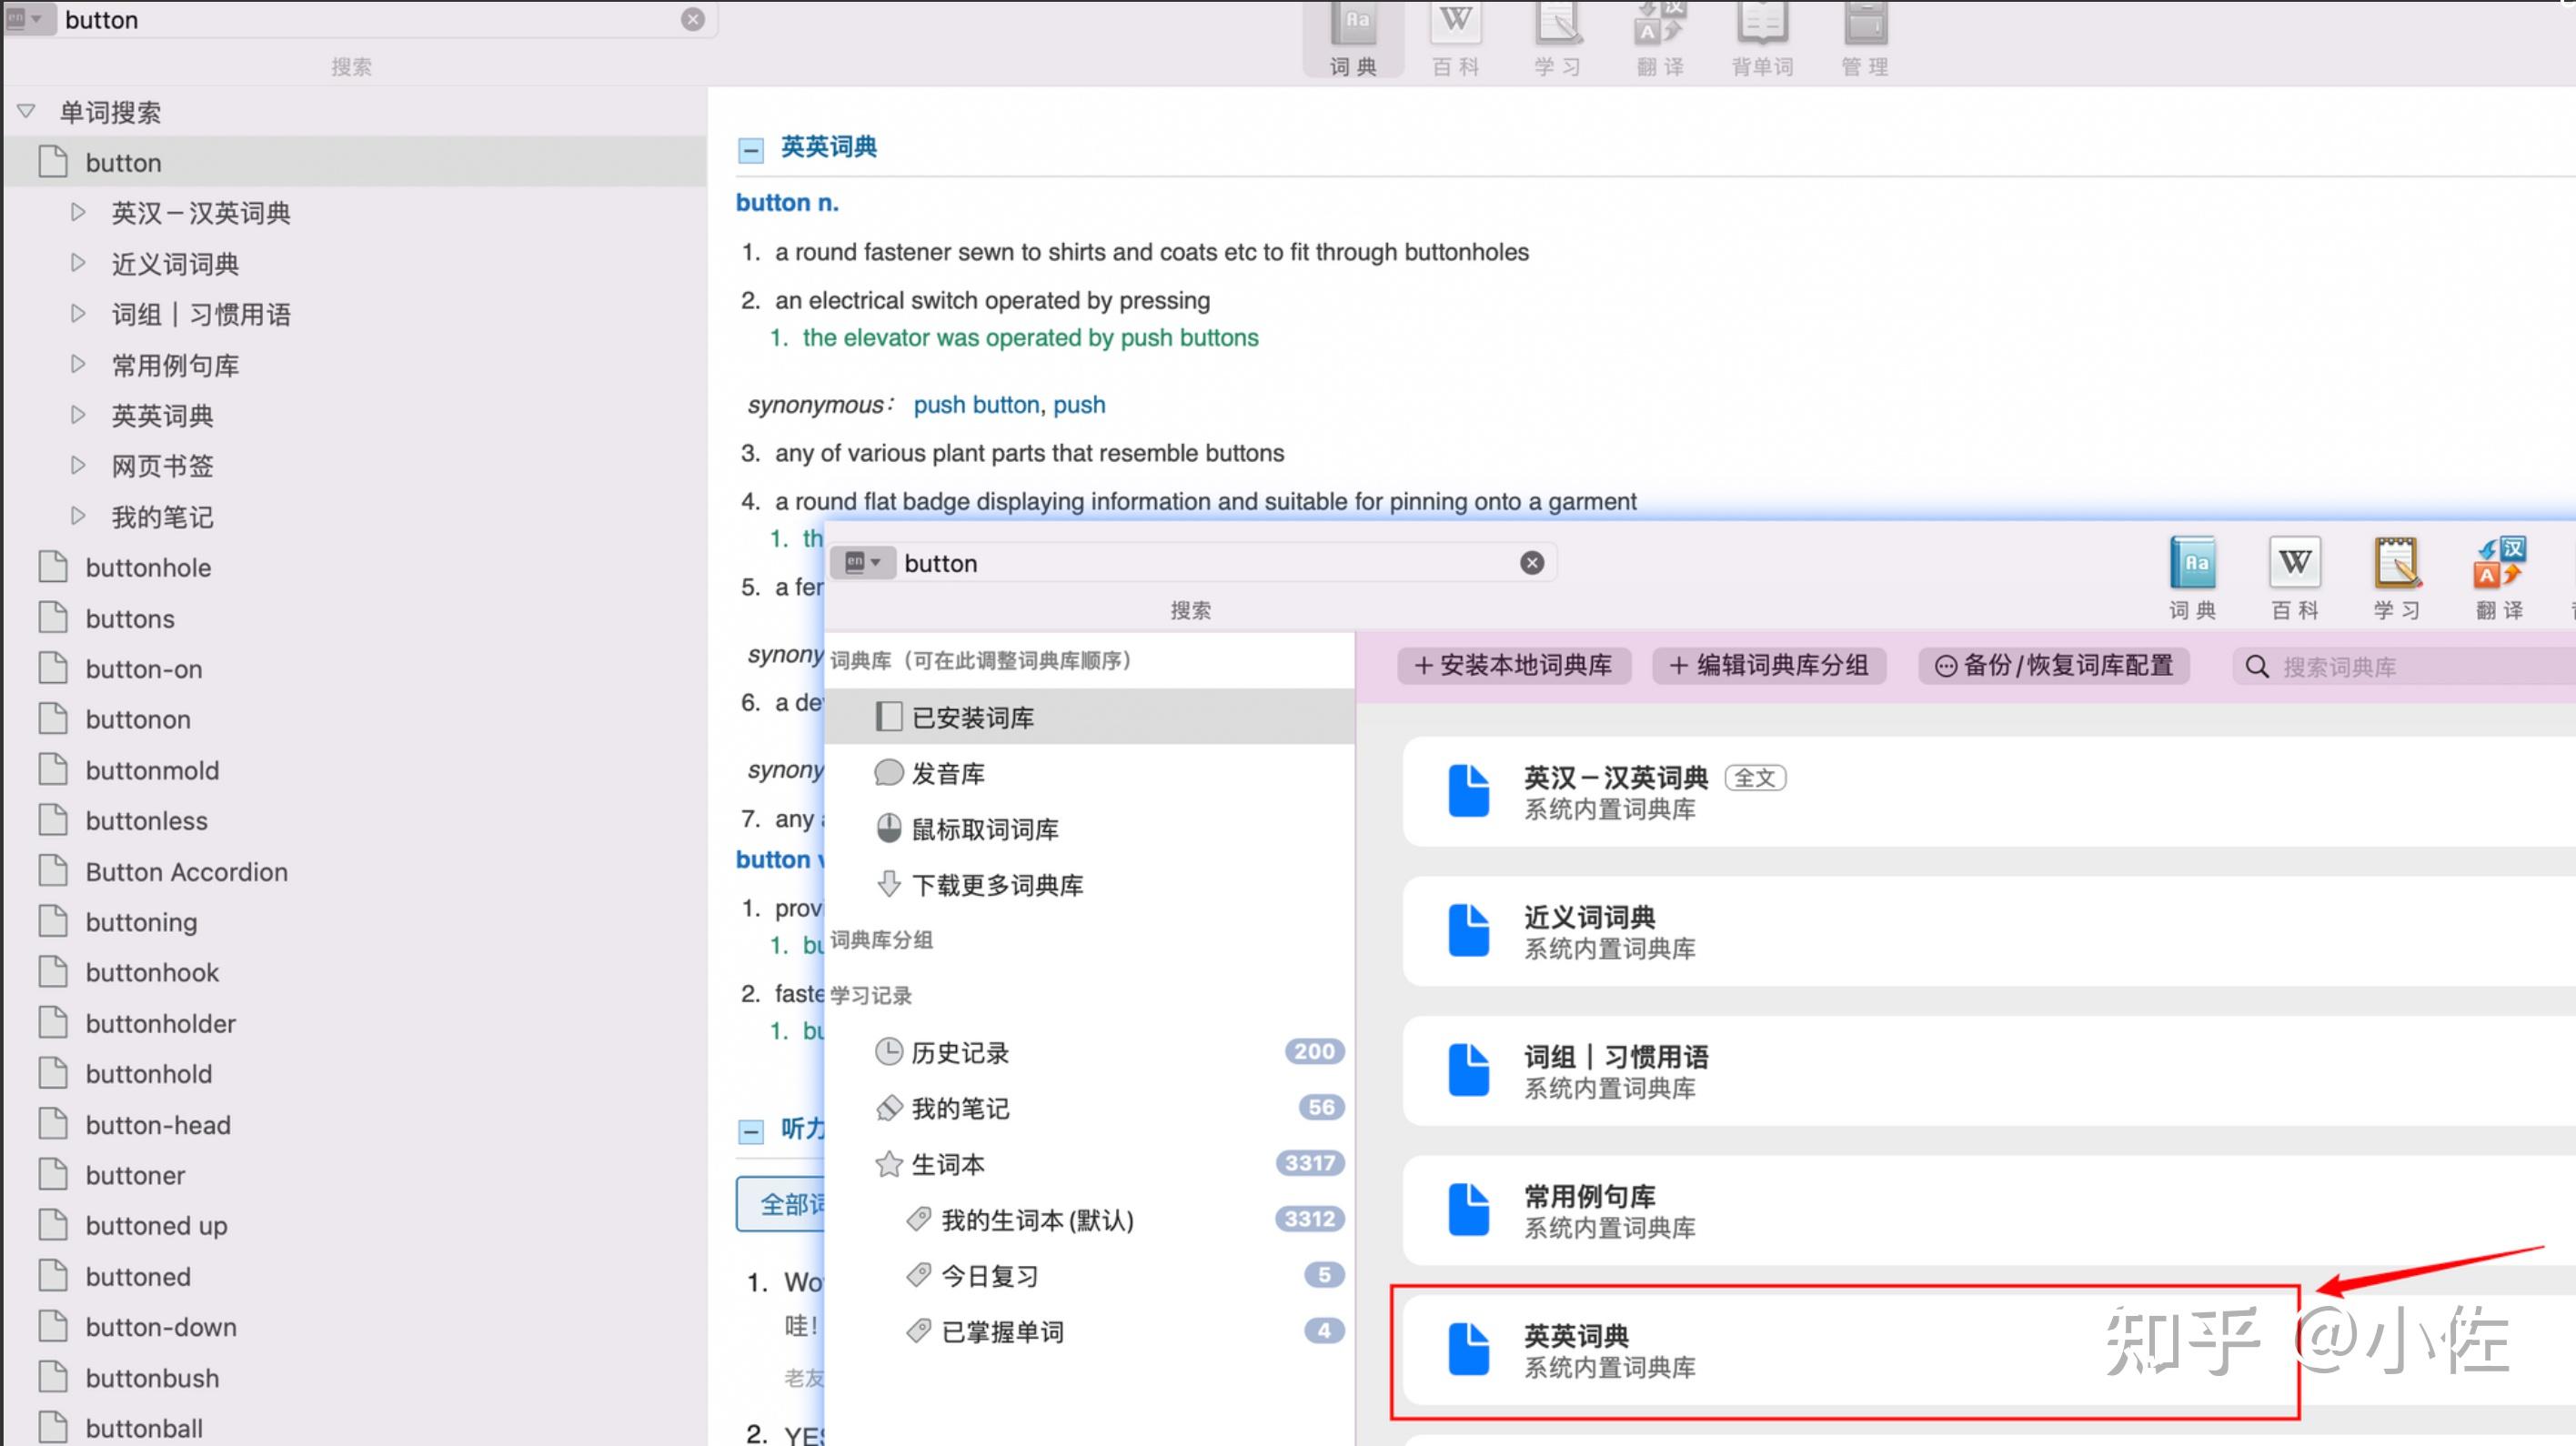
Task: Open 词典 tab in back window toolbar
Action: pos(1353,40)
